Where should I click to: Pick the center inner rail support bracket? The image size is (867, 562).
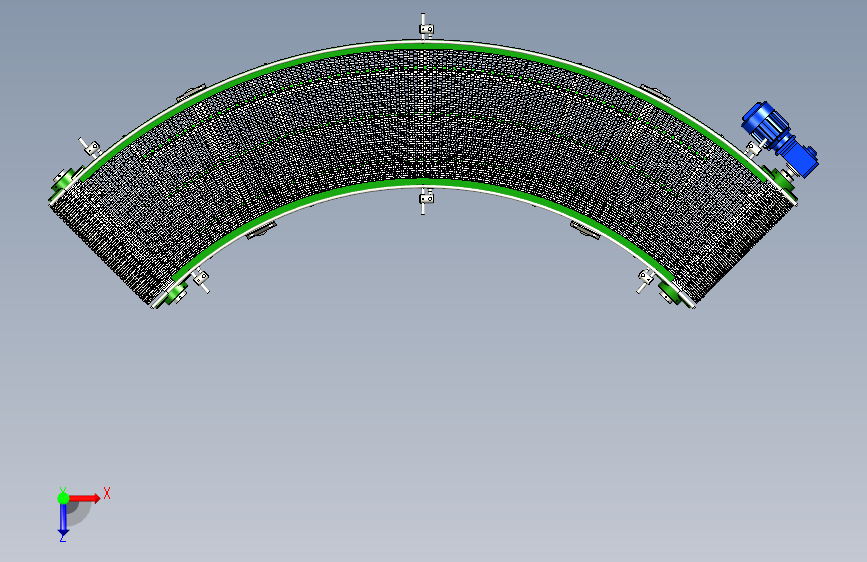[425, 200]
